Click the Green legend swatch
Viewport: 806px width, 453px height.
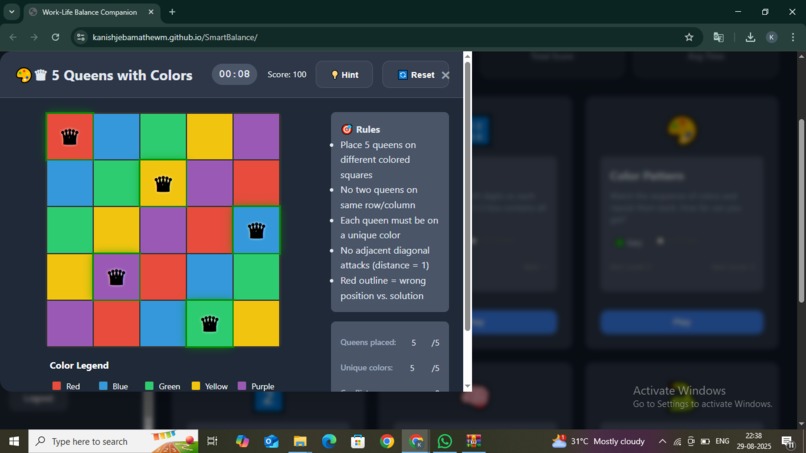[149, 386]
